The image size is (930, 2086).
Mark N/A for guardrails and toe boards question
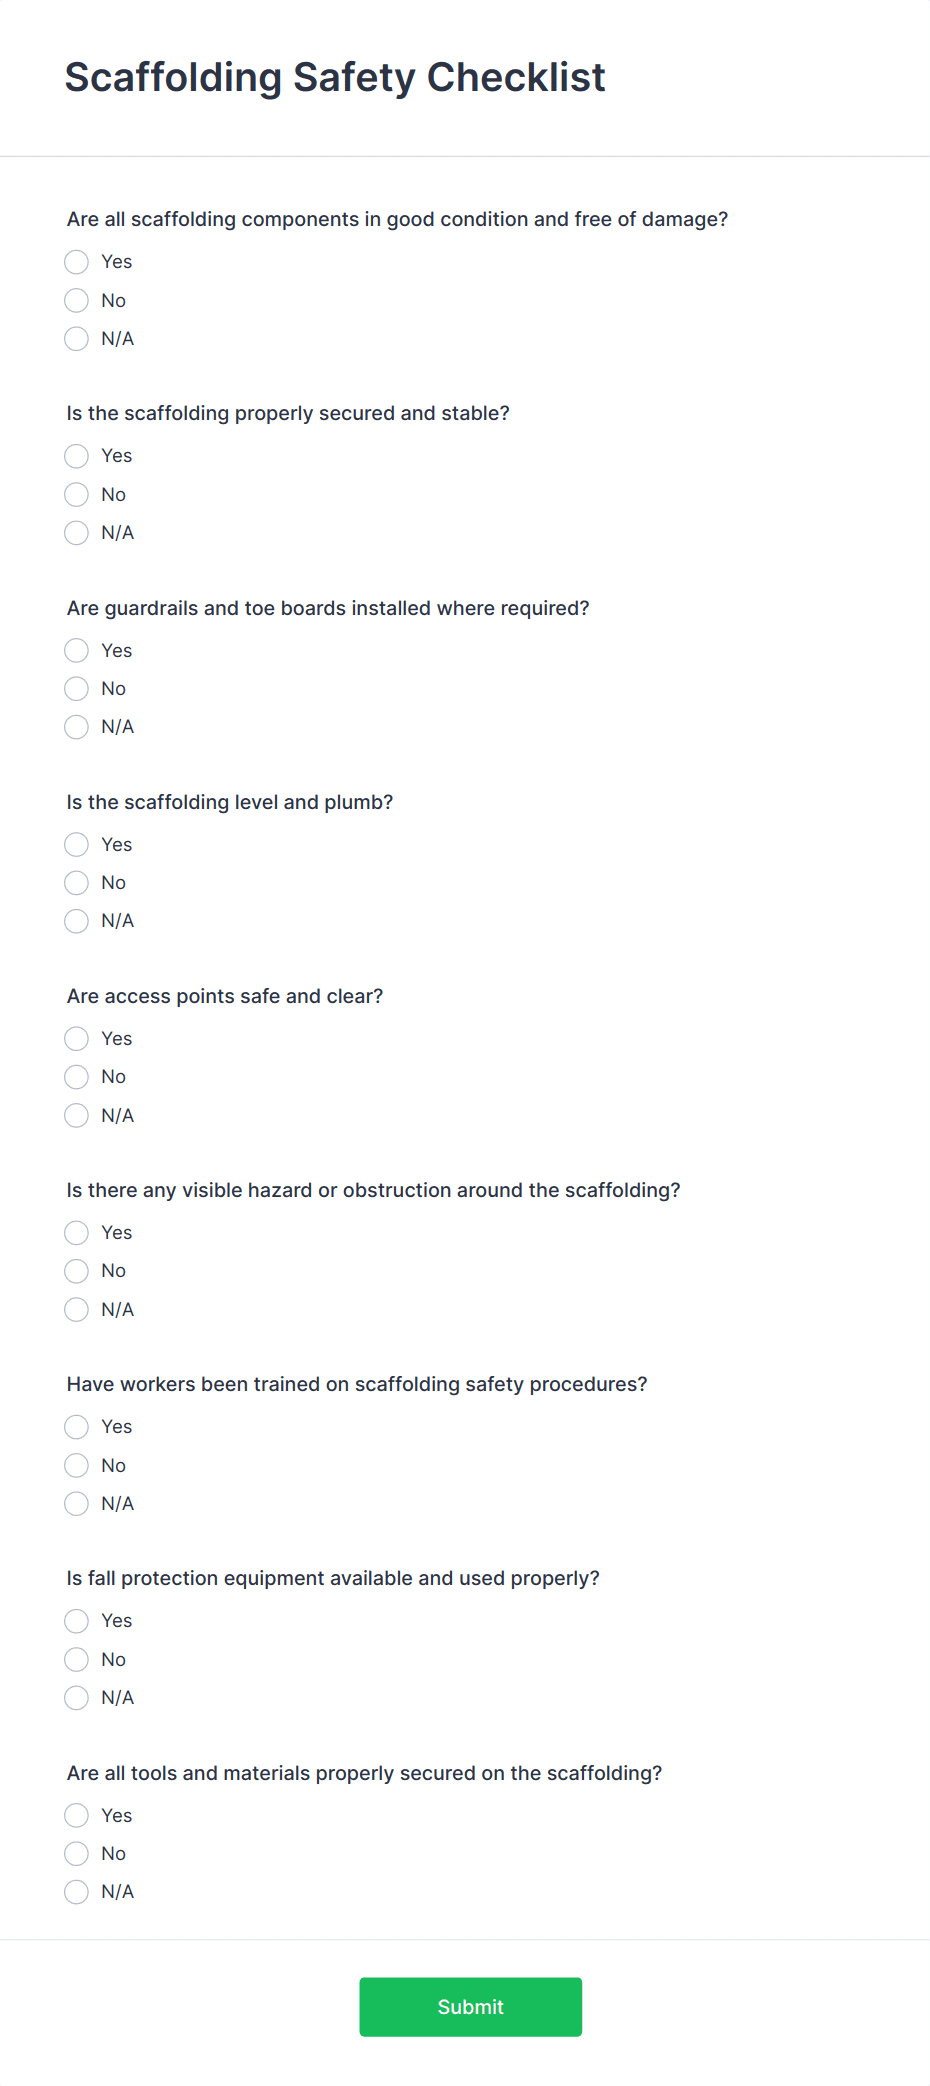[x=77, y=727]
